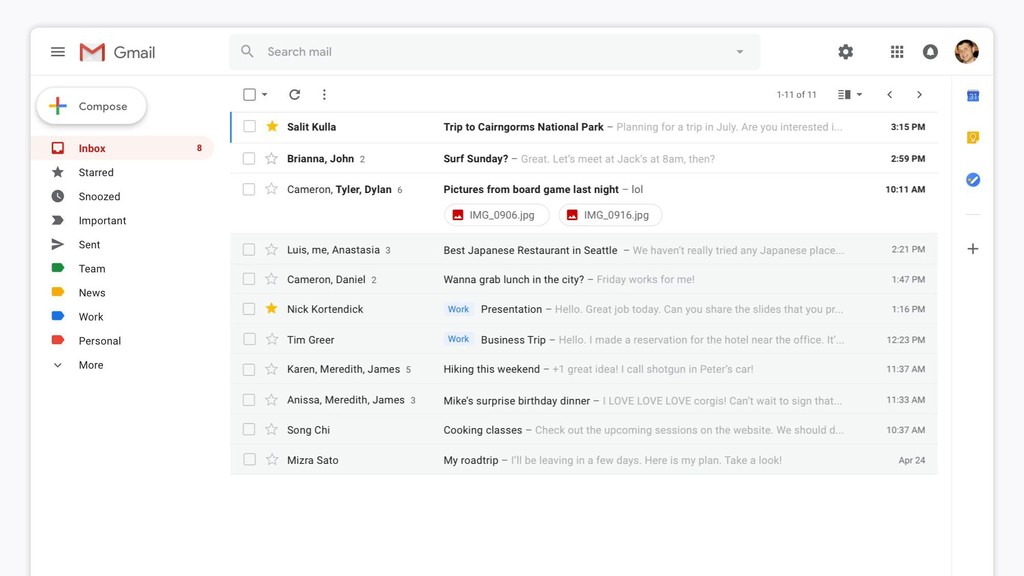The width and height of the screenshot is (1024, 576).
Task: Star the Mizra Sato email
Action: click(x=272, y=460)
